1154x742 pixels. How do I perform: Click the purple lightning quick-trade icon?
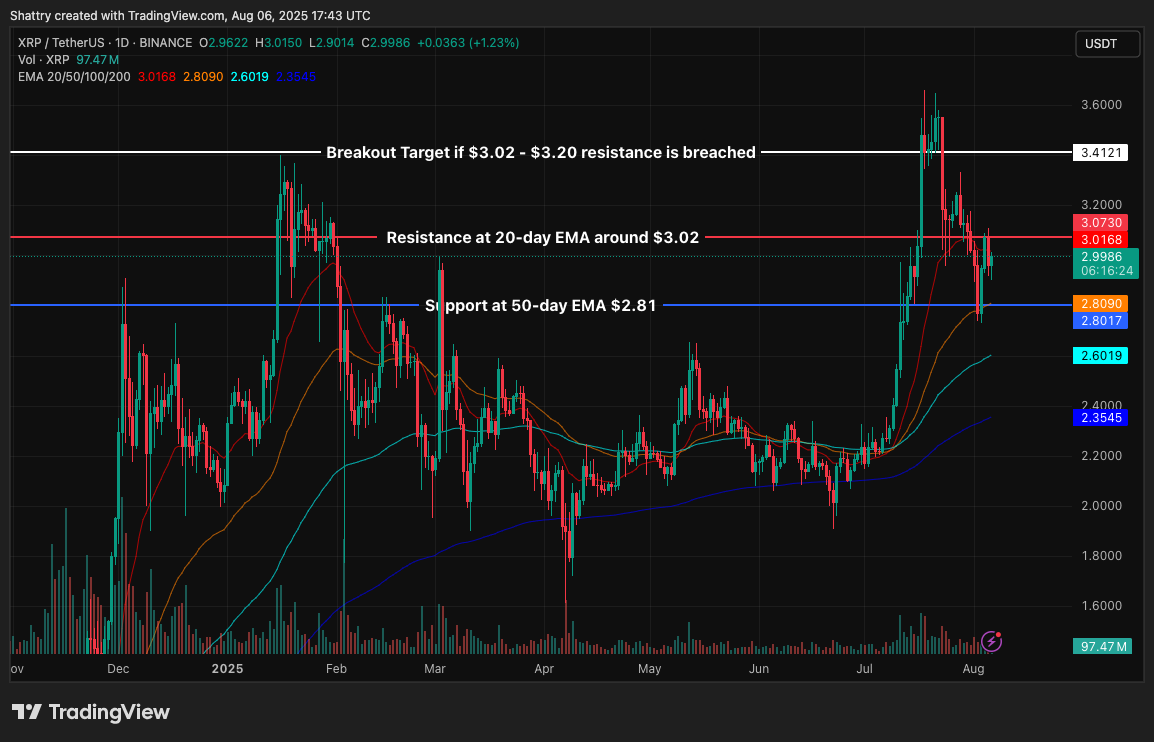[991, 641]
